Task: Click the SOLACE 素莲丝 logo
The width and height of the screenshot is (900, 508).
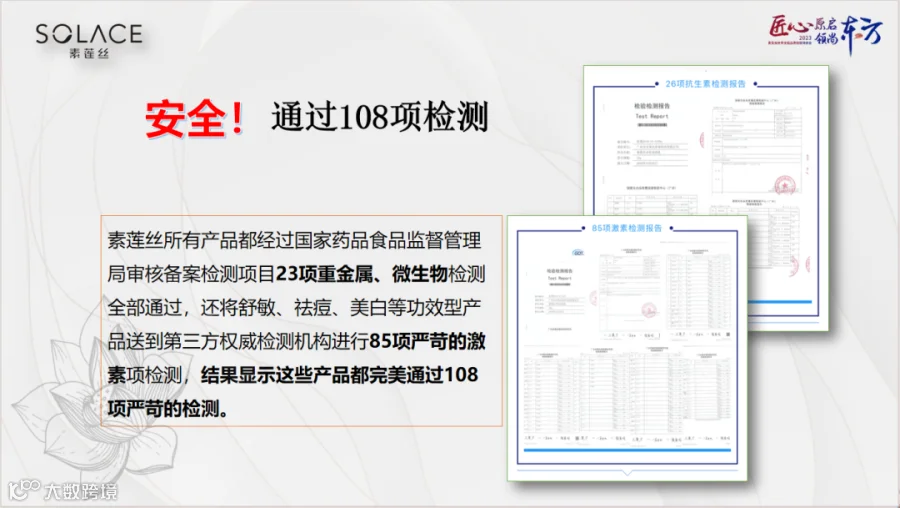Action: click(88, 41)
